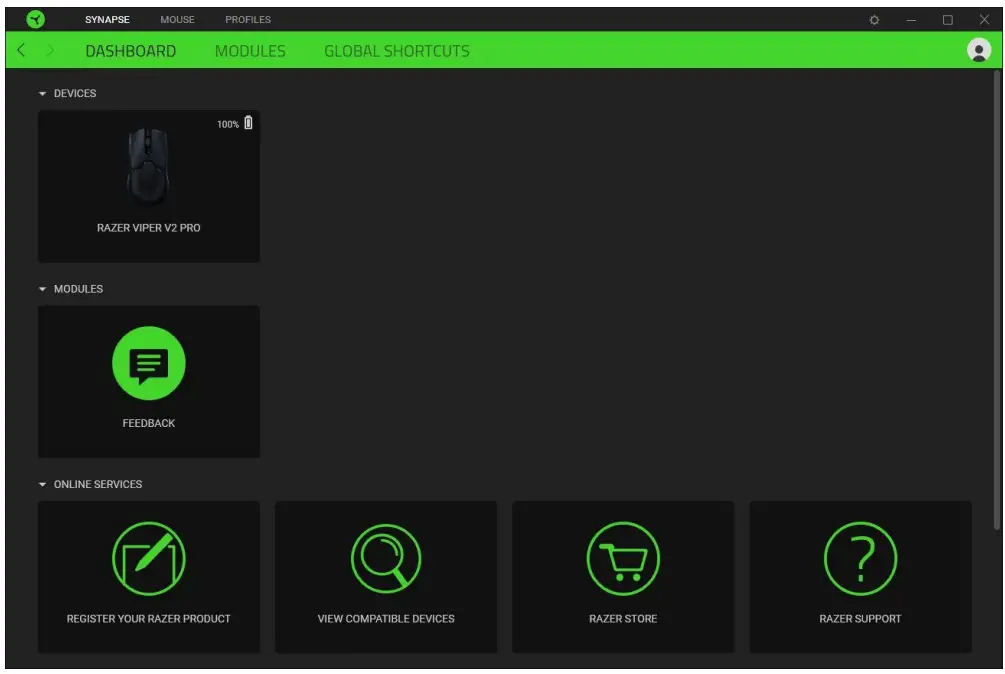Click the Razer Support question mark icon
Viewport: 1005px width, 674px height.
[860, 559]
